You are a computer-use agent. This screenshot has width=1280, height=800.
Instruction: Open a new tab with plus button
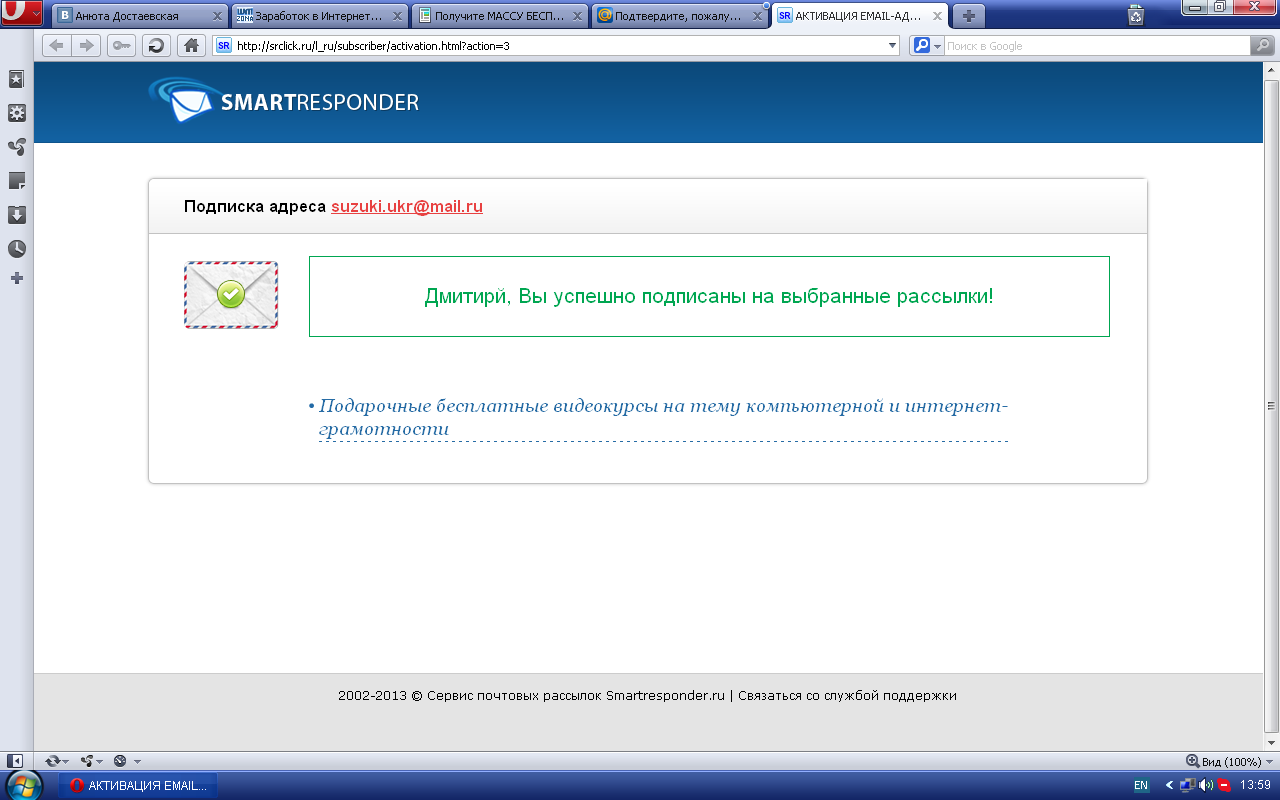tap(968, 16)
